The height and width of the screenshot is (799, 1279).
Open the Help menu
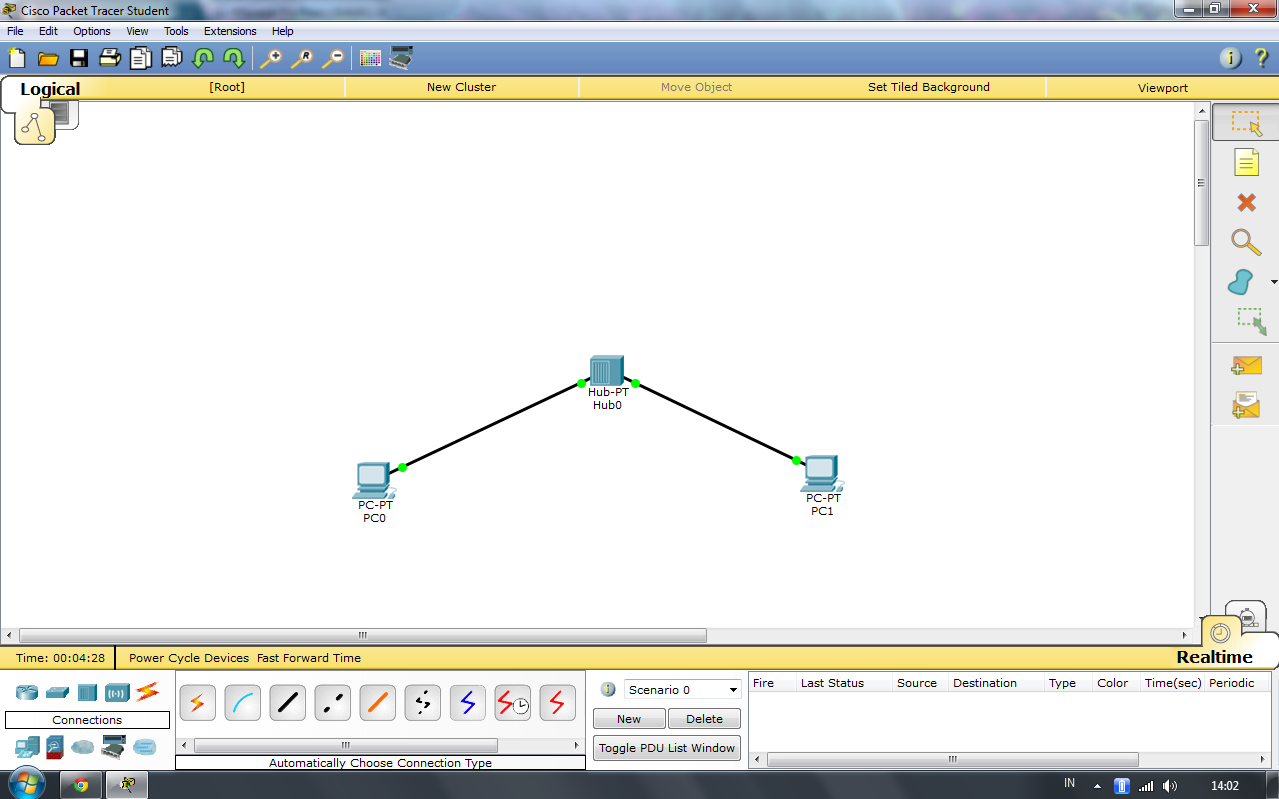[283, 31]
